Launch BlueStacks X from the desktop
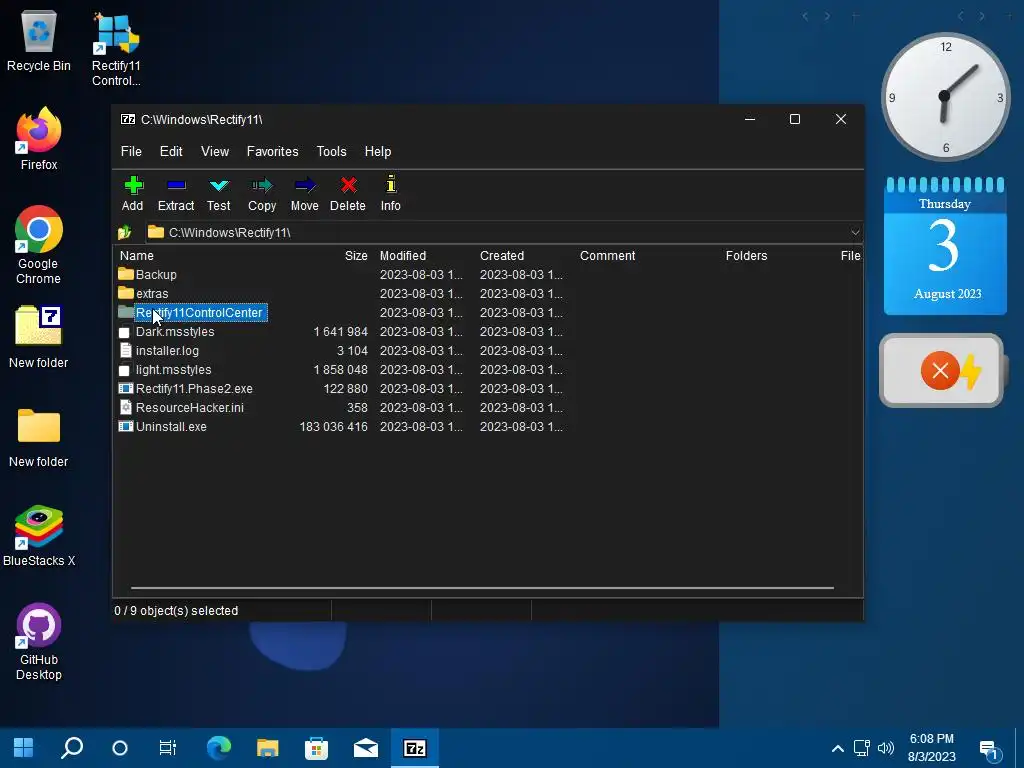Viewport: 1024px width, 768px height. pyautogui.click(x=39, y=536)
